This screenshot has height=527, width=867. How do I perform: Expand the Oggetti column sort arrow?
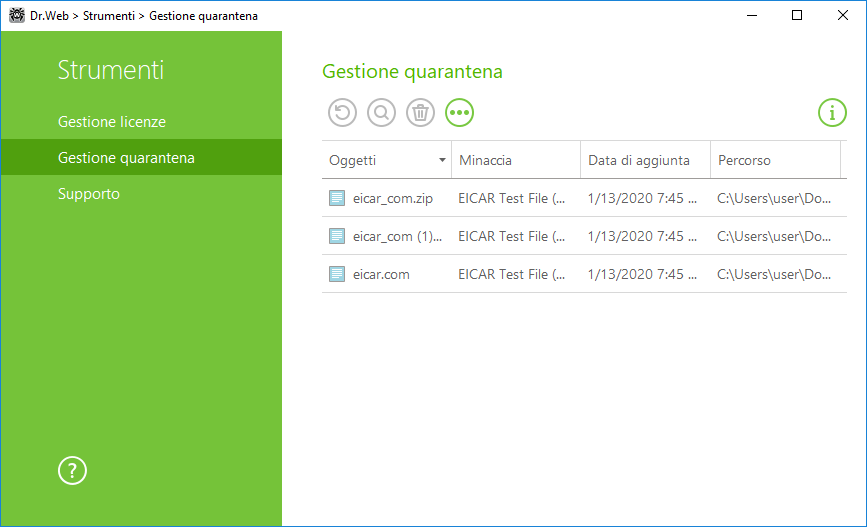pyautogui.click(x=442, y=161)
